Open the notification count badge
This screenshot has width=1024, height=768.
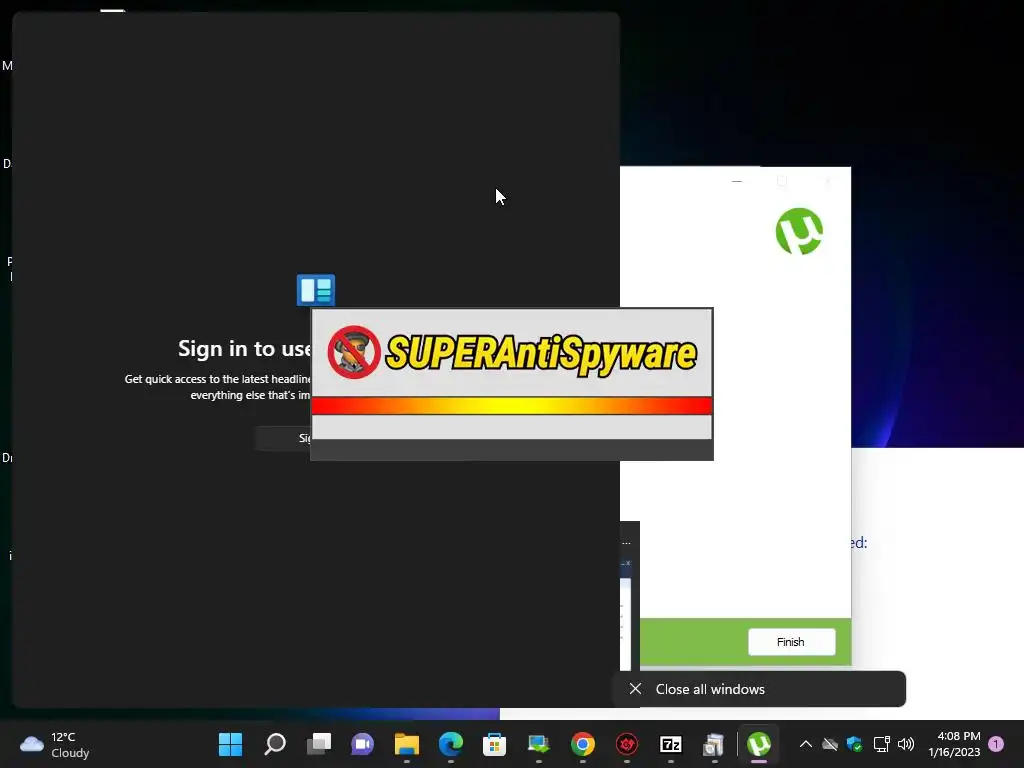point(996,743)
